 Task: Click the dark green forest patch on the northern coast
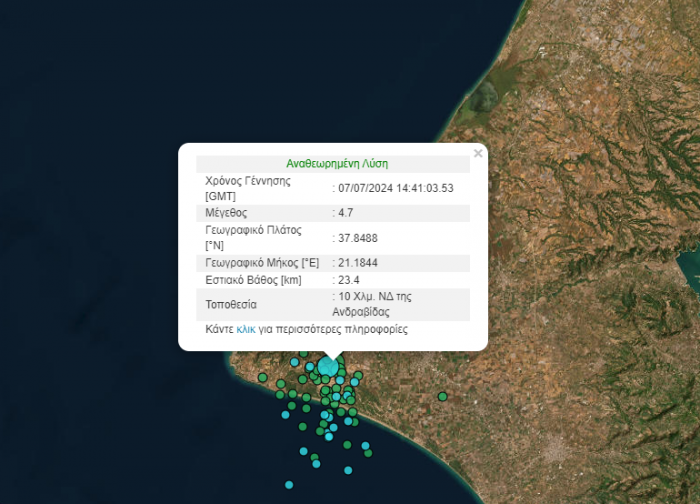tap(483, 95)
